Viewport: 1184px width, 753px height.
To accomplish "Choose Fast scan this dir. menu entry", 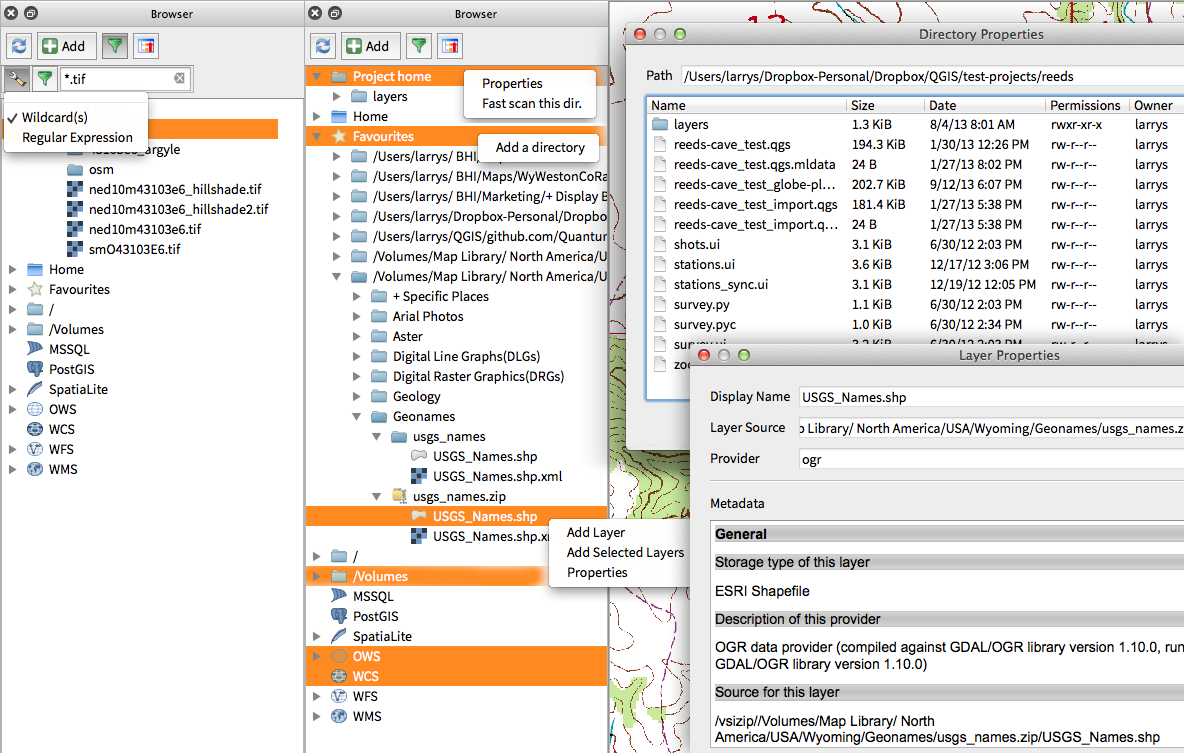I will (531, 103).
